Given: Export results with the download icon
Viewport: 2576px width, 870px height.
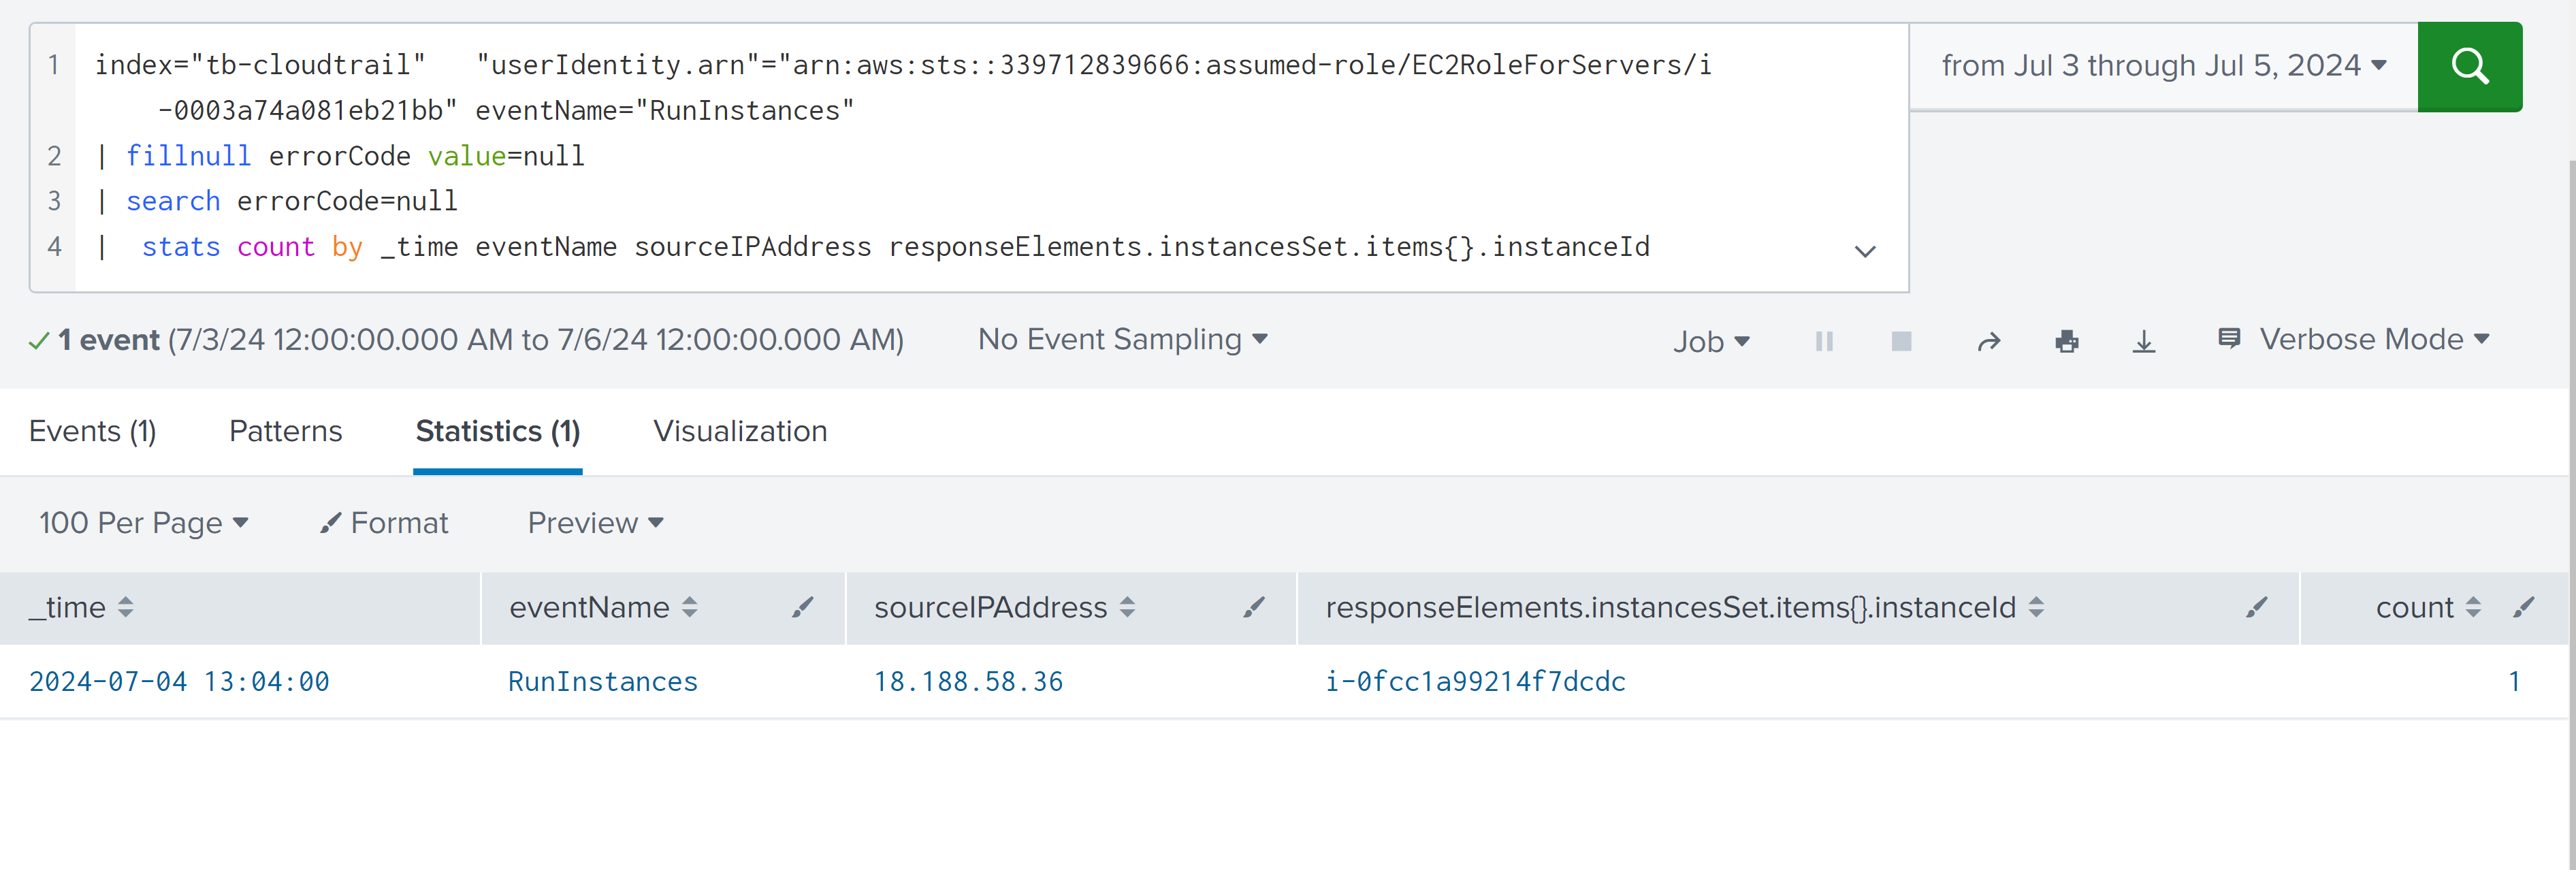Looking at the screenshot, I should (x=2143, y=342).
